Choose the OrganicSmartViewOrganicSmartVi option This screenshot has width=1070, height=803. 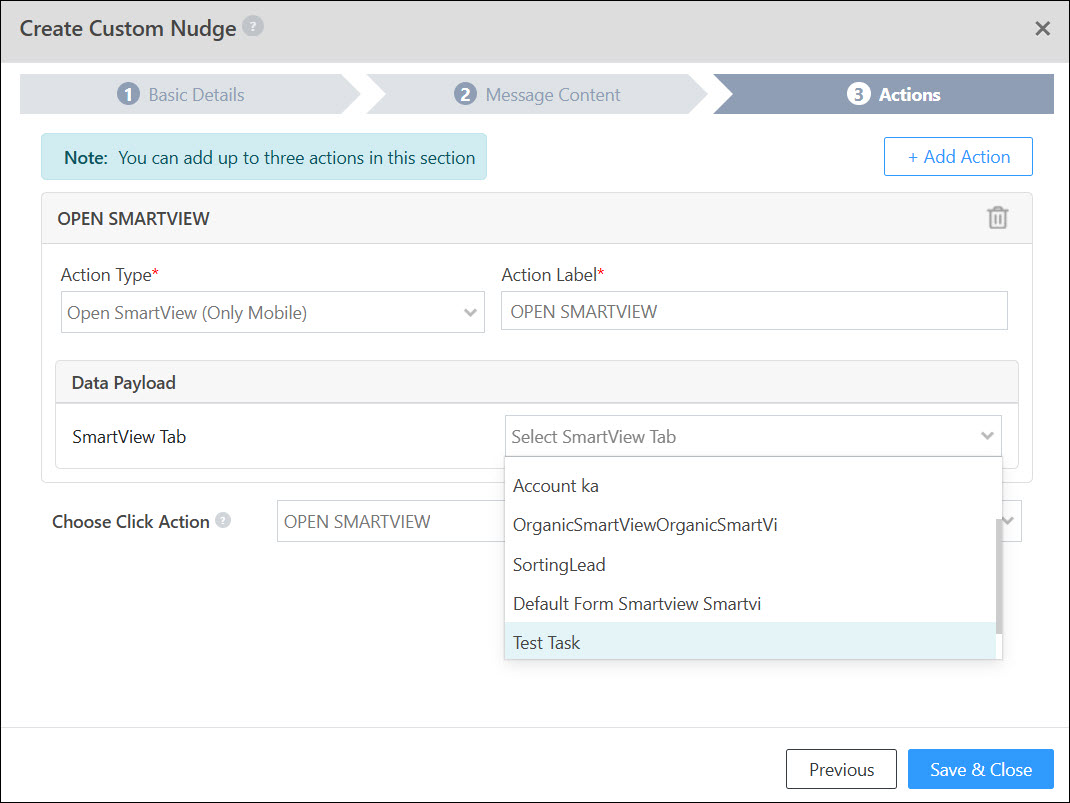[x=751, y=525]
